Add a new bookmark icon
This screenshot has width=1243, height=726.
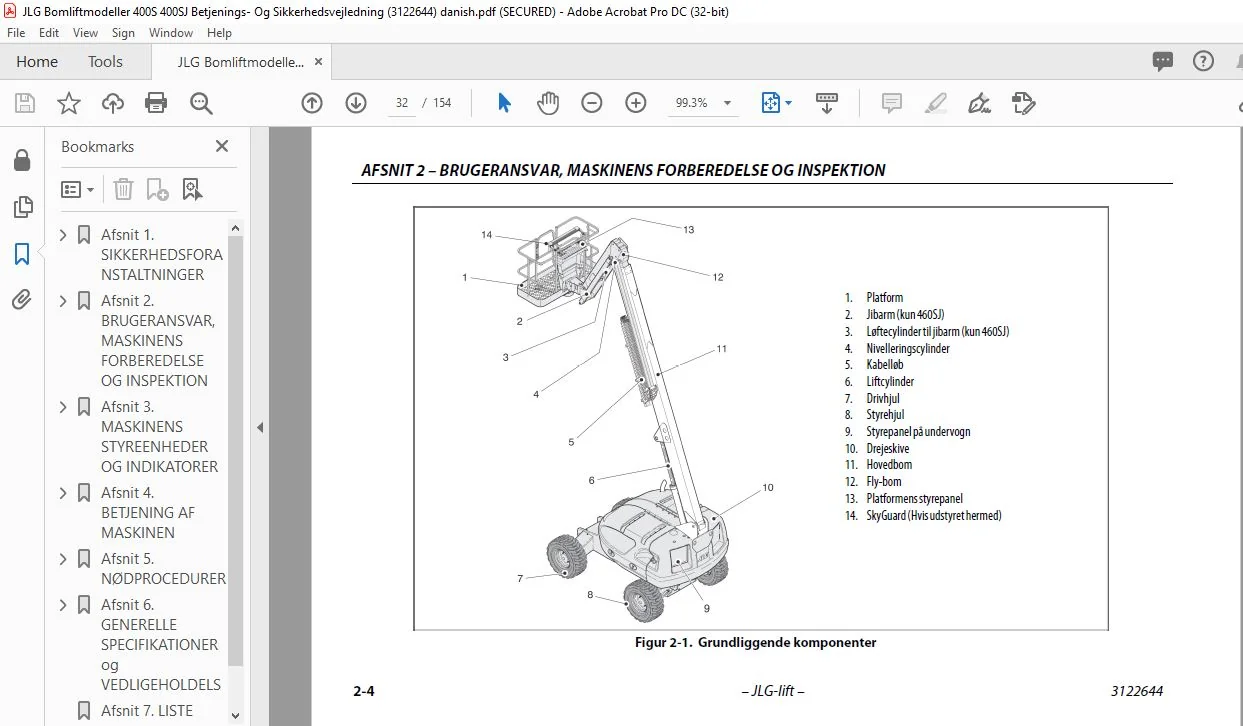157,189
